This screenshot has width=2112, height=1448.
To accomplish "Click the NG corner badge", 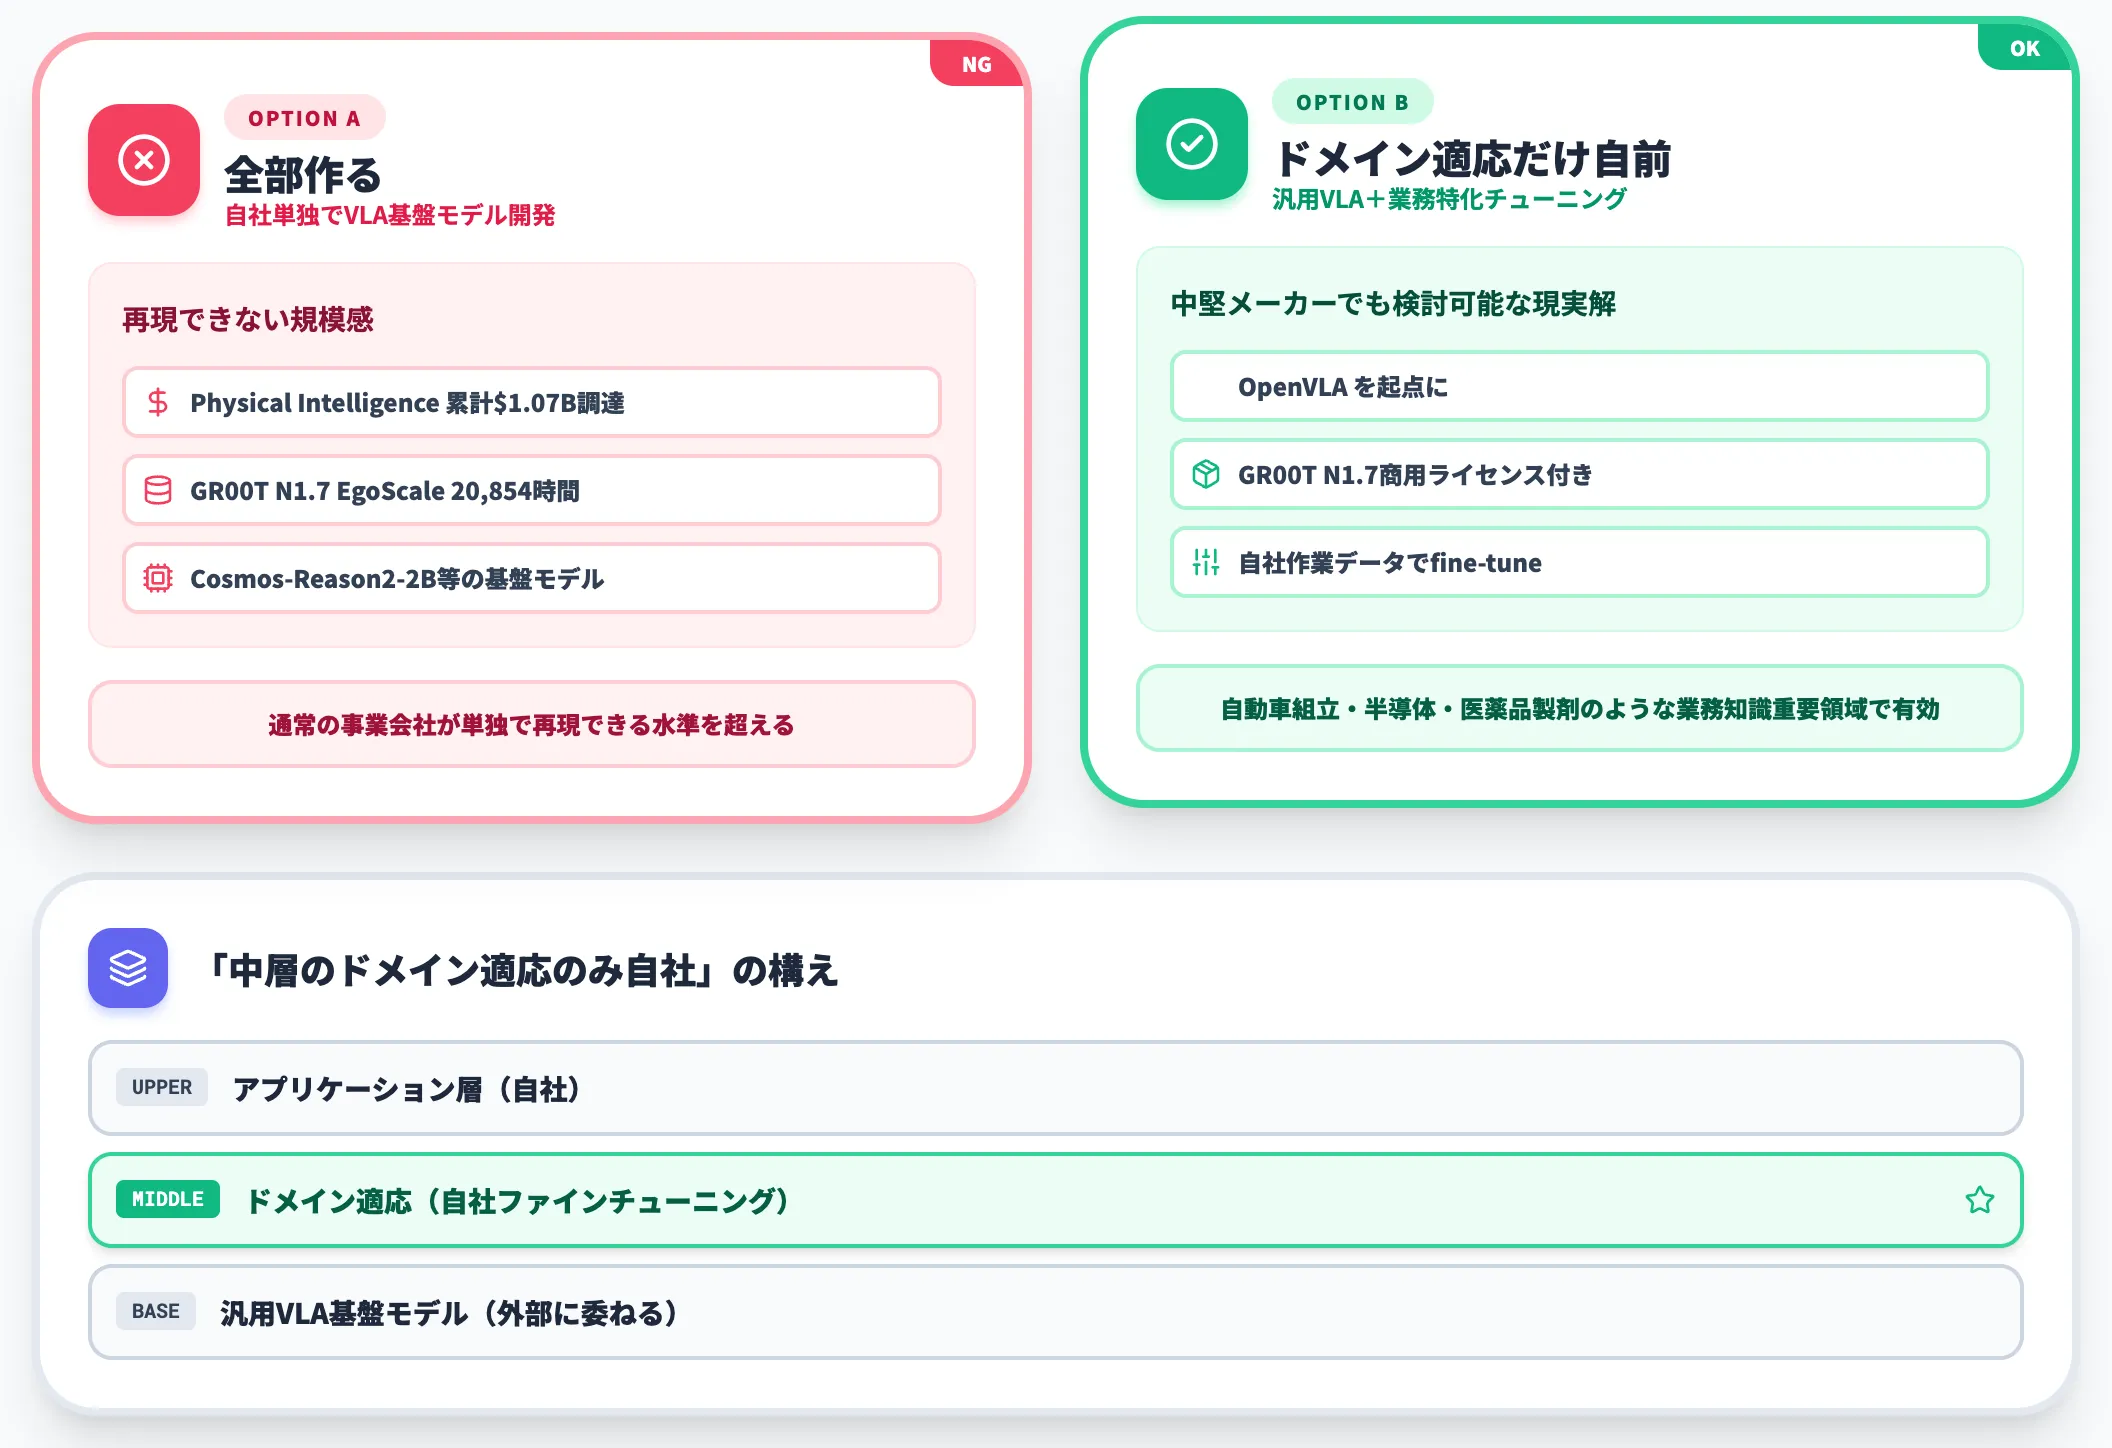I will [977, 64].
